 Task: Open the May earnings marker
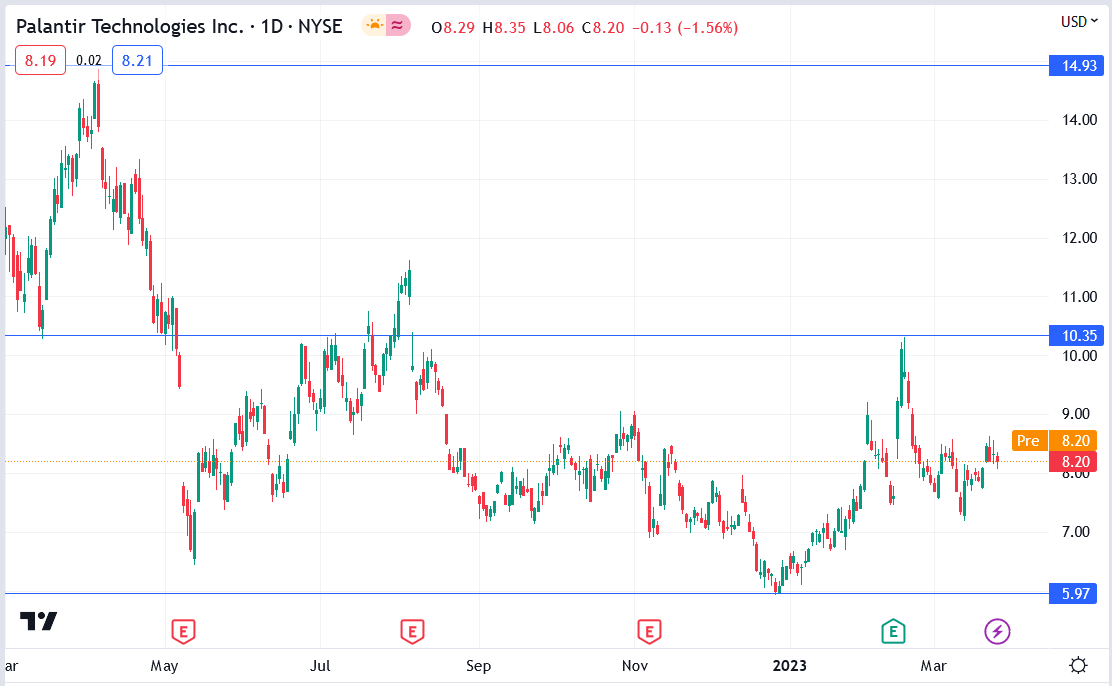[184, 631]
